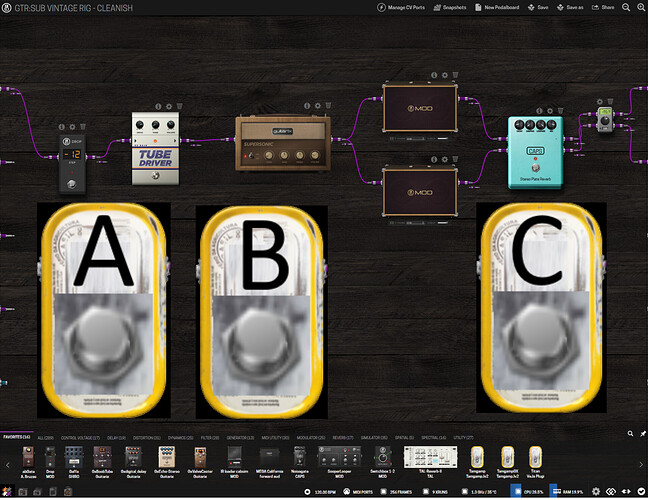
Task: Remove the upper MOD cabinet via trash icon
Action: tap(455, 75)
